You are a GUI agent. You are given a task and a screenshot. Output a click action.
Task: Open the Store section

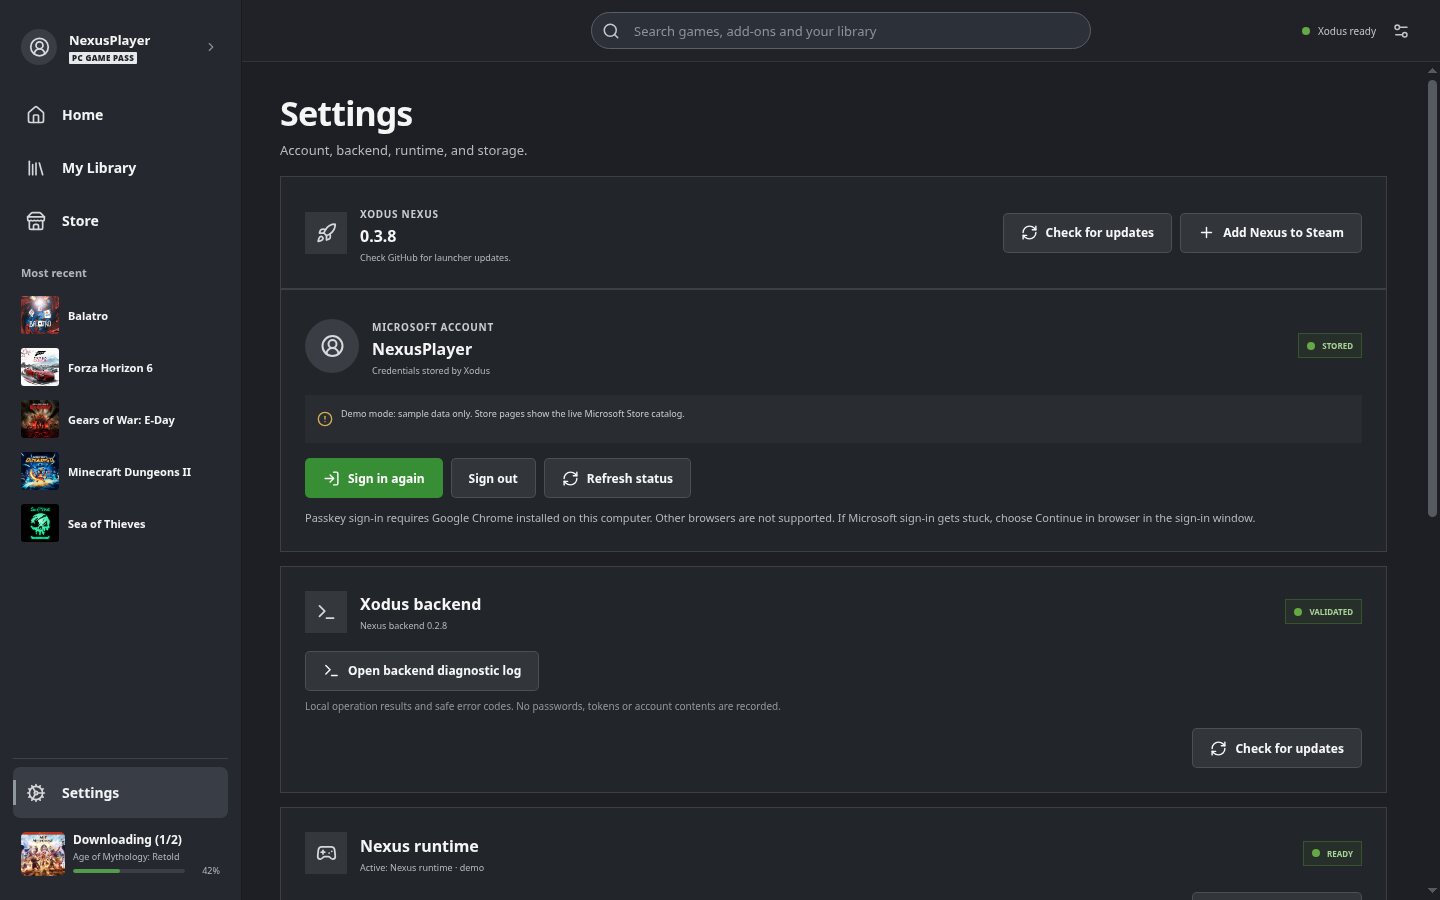click(x=120, y=221)
